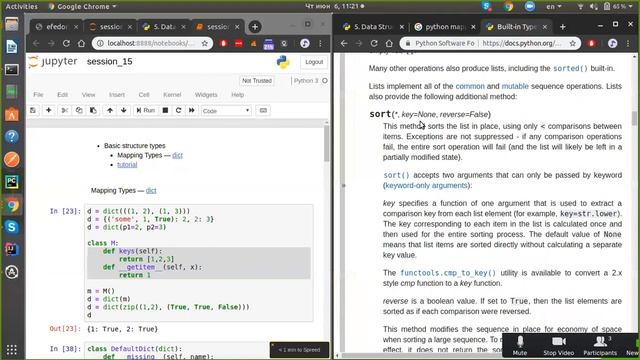This screenshot has width=640, height=360.
Task: Reload the Jupyter browser page
Action: tap(66, 43)
